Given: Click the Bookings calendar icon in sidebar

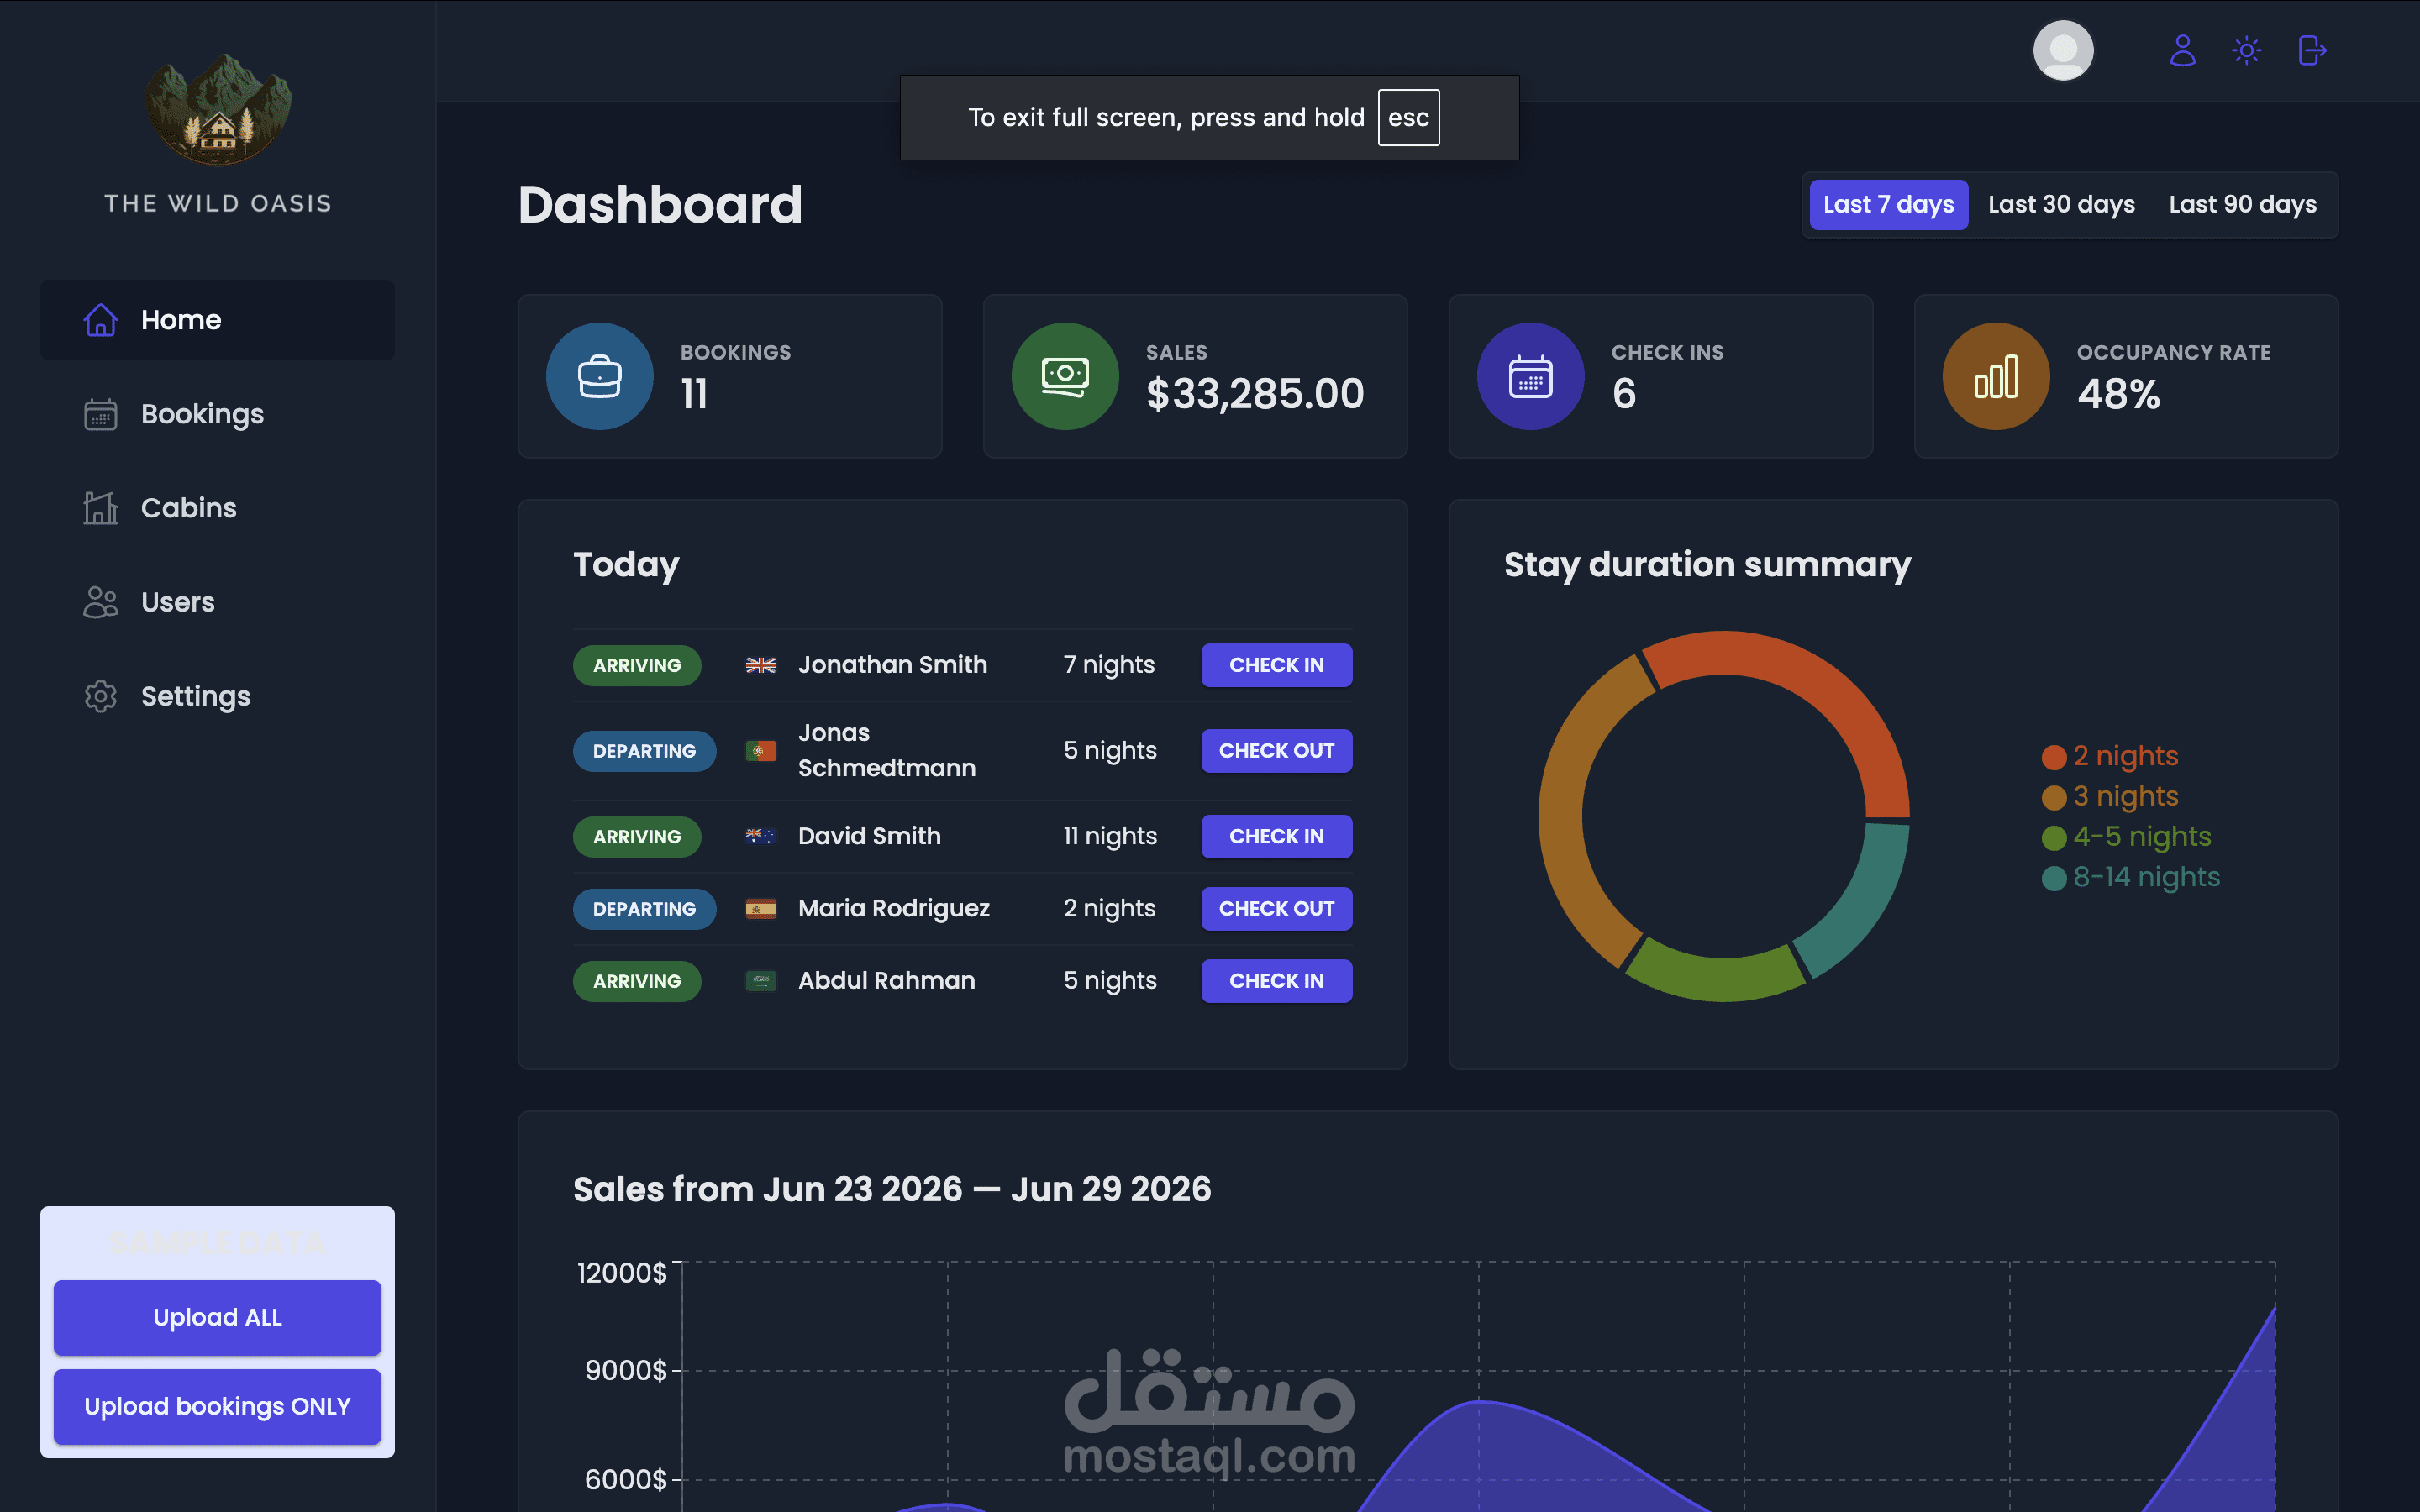Looking at the screenshot, I should click(100, 414).
